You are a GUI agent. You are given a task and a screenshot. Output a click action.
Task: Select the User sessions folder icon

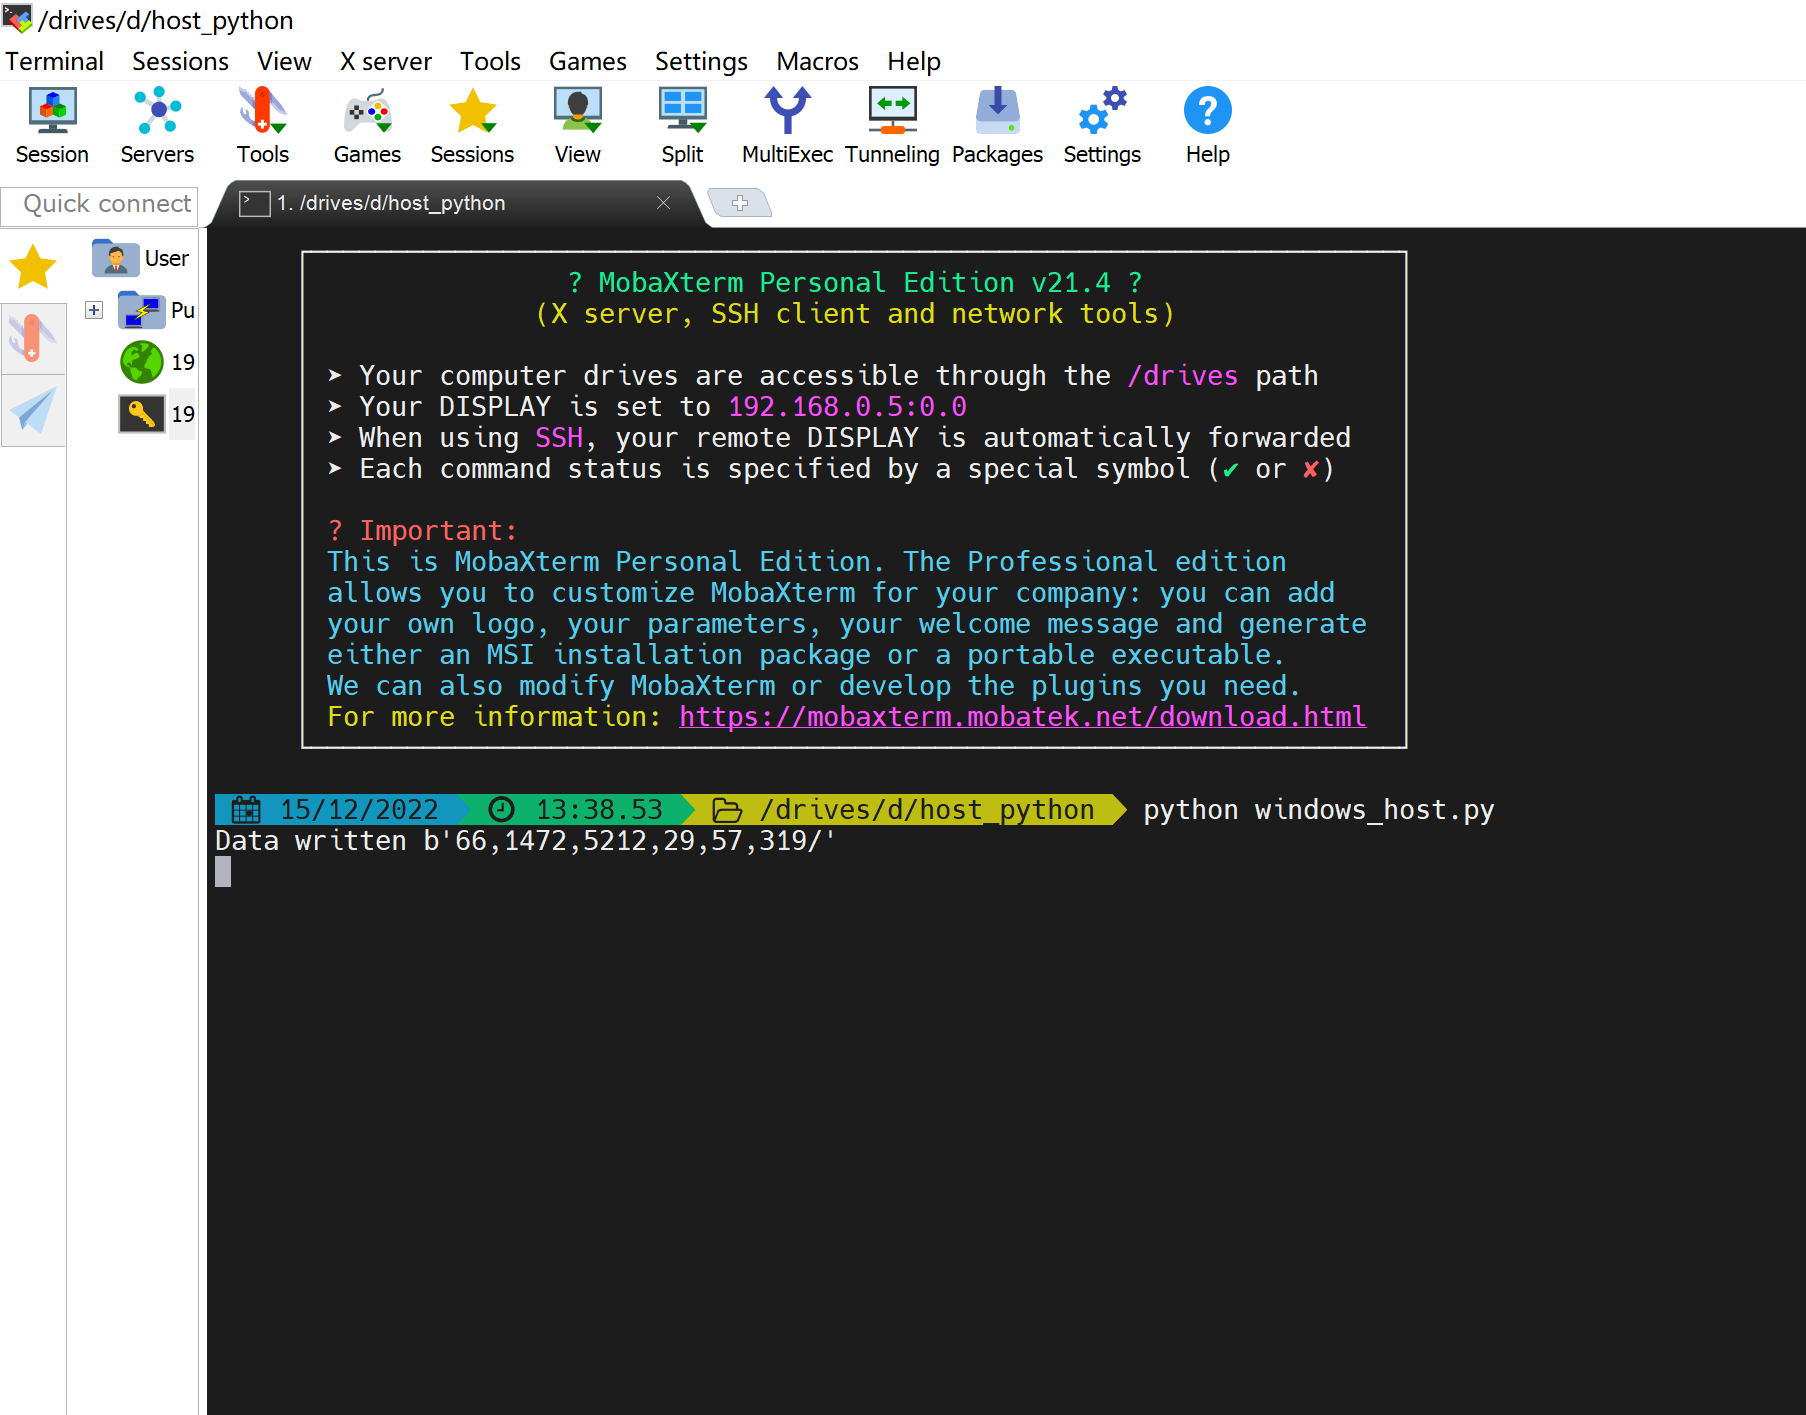[x=115, y=258]
